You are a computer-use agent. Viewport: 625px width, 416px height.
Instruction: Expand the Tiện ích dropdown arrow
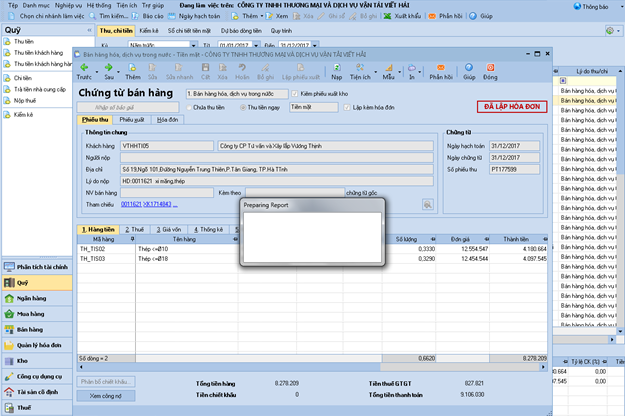[x=375, y=72]
